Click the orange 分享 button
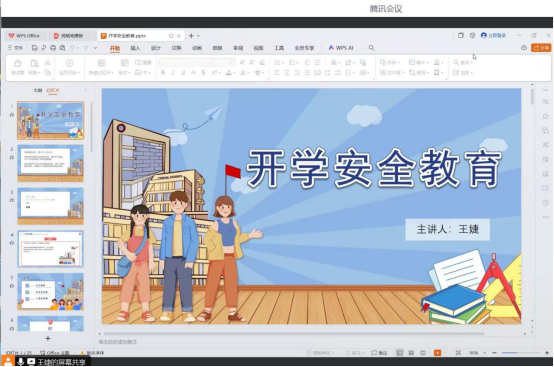The image size is (554, 367). point(541,48)
